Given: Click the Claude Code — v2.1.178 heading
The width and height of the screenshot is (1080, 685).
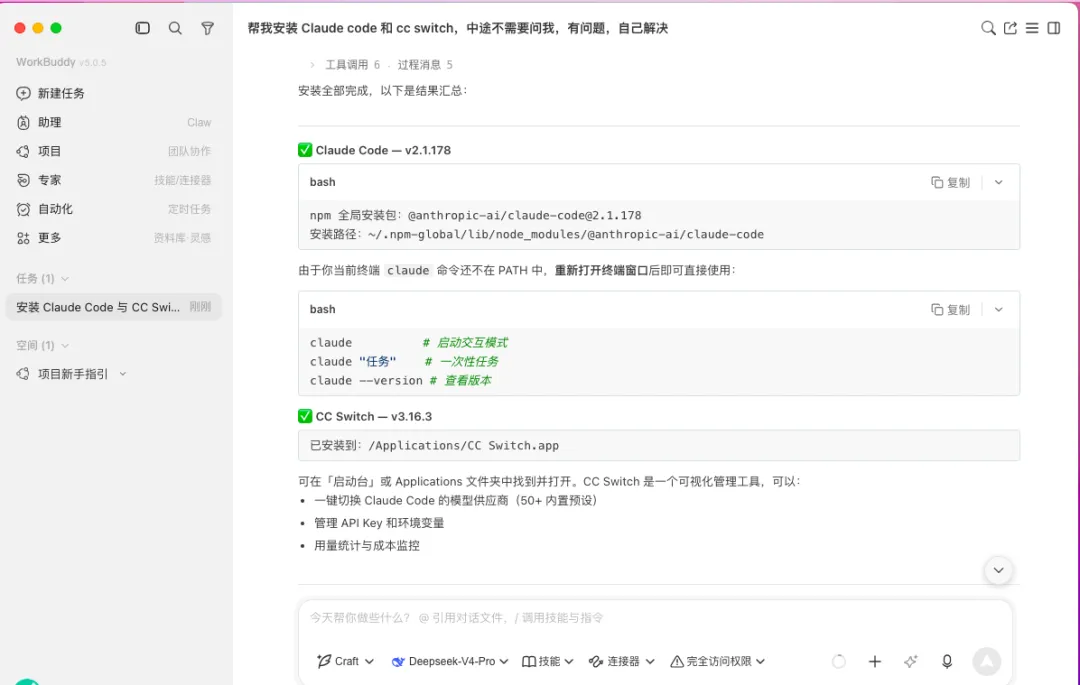Looking at the screenshot, I should coord(383,150).
